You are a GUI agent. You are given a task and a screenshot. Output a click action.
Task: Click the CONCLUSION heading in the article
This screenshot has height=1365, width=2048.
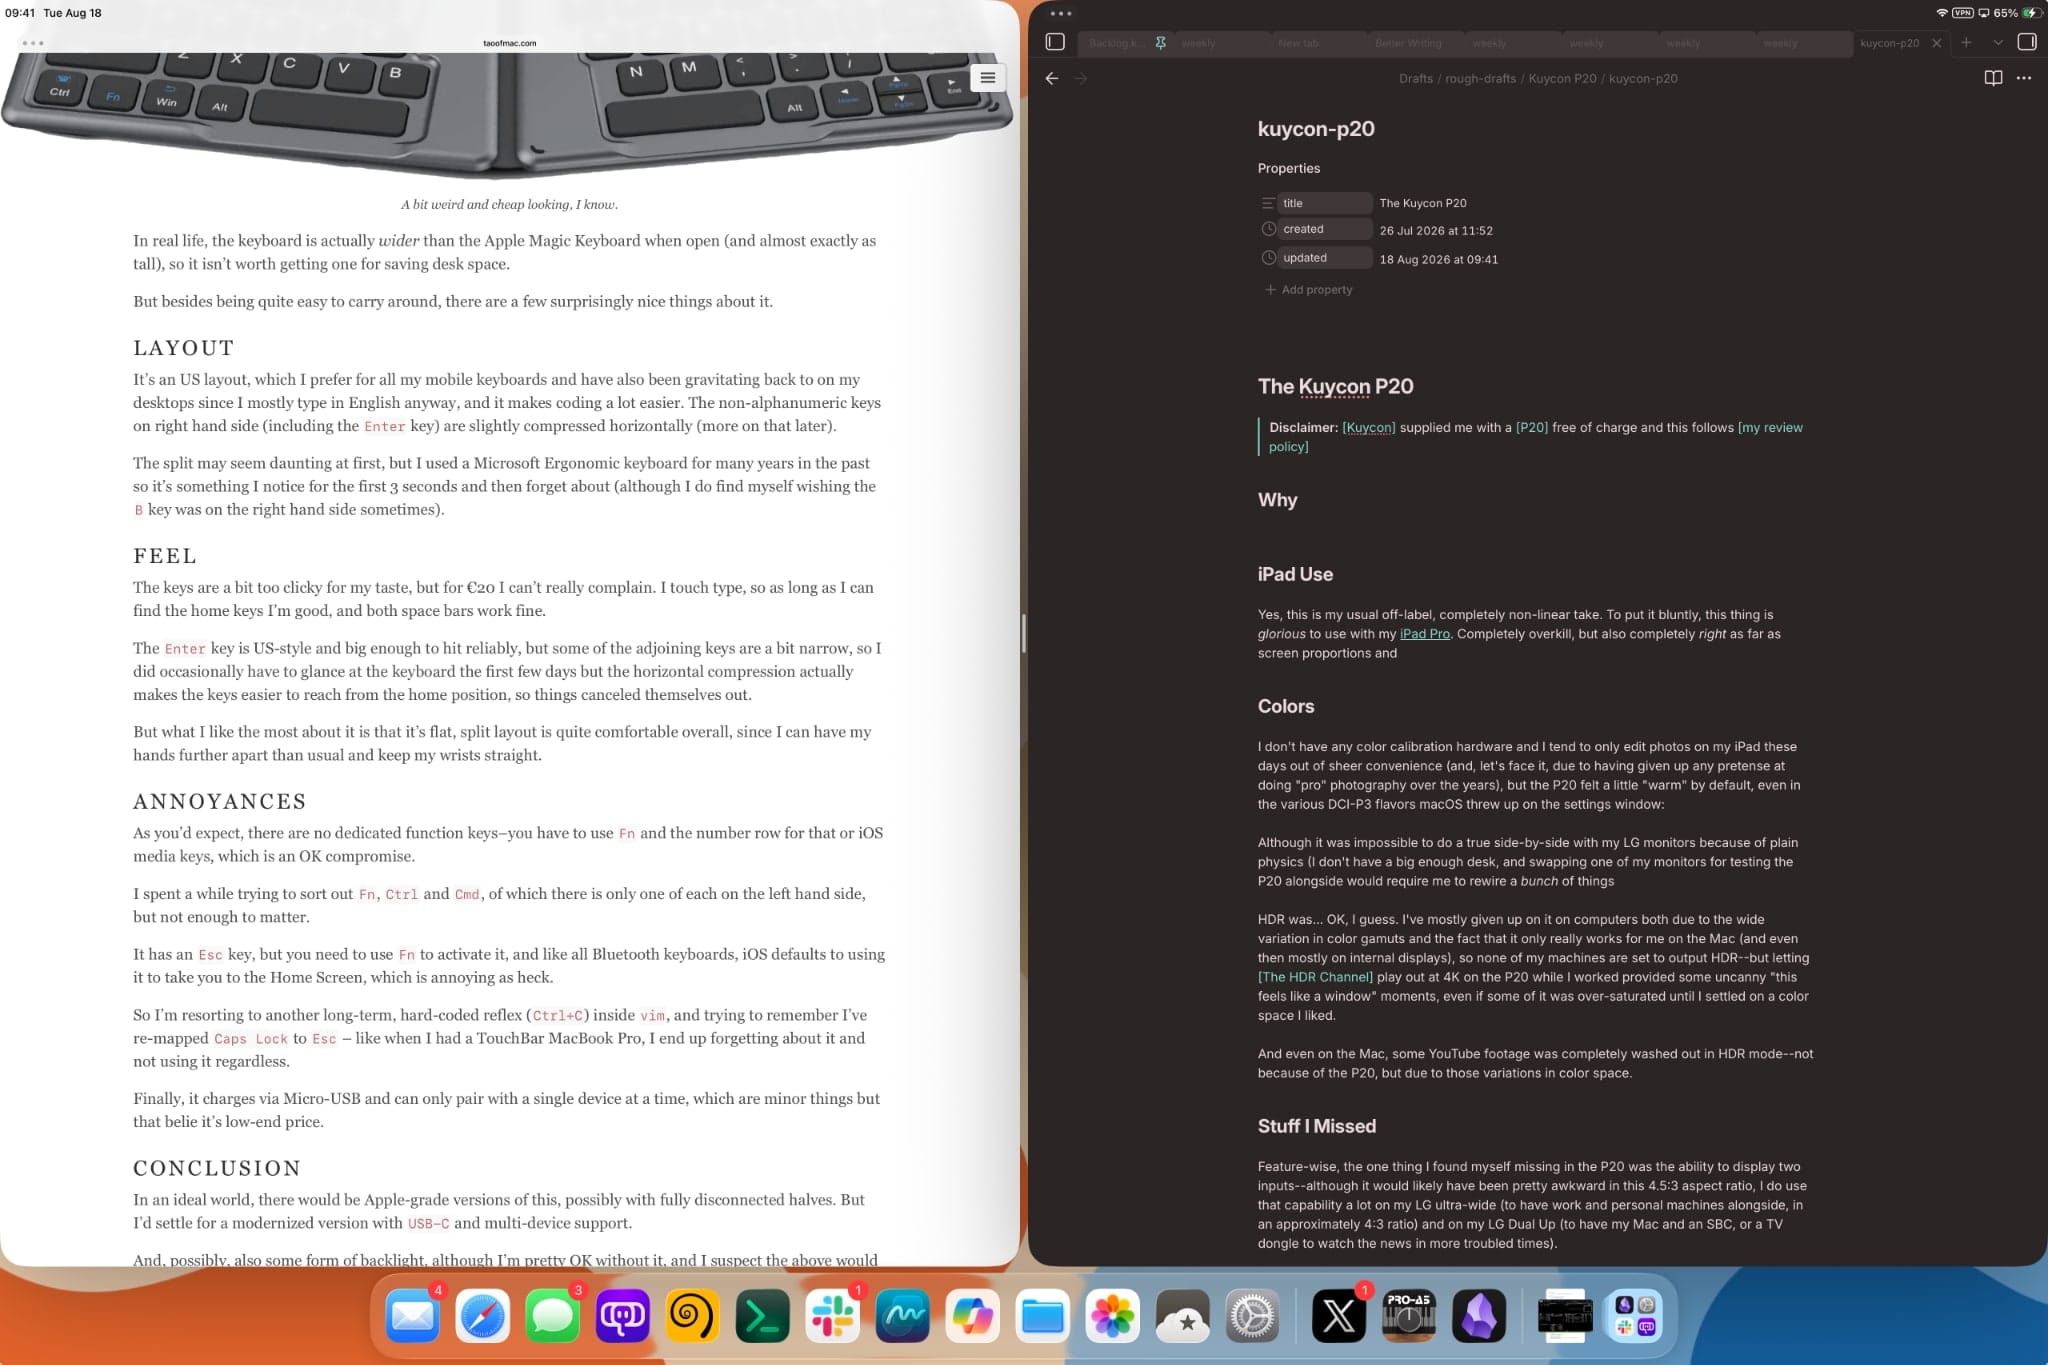[217, 1168]
